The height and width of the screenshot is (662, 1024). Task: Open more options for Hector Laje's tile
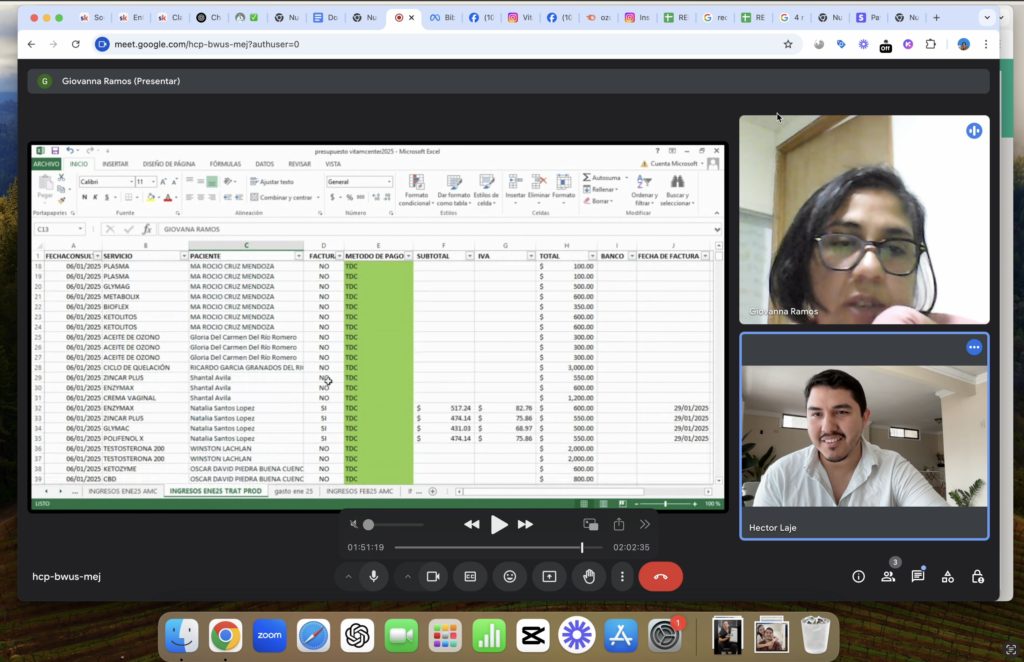[x=973, y=347]
